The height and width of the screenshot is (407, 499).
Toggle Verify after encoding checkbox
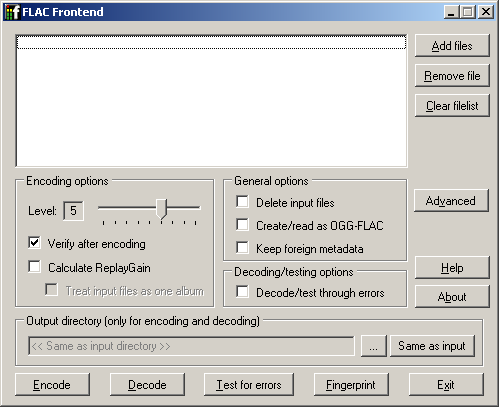coord(34,243)
